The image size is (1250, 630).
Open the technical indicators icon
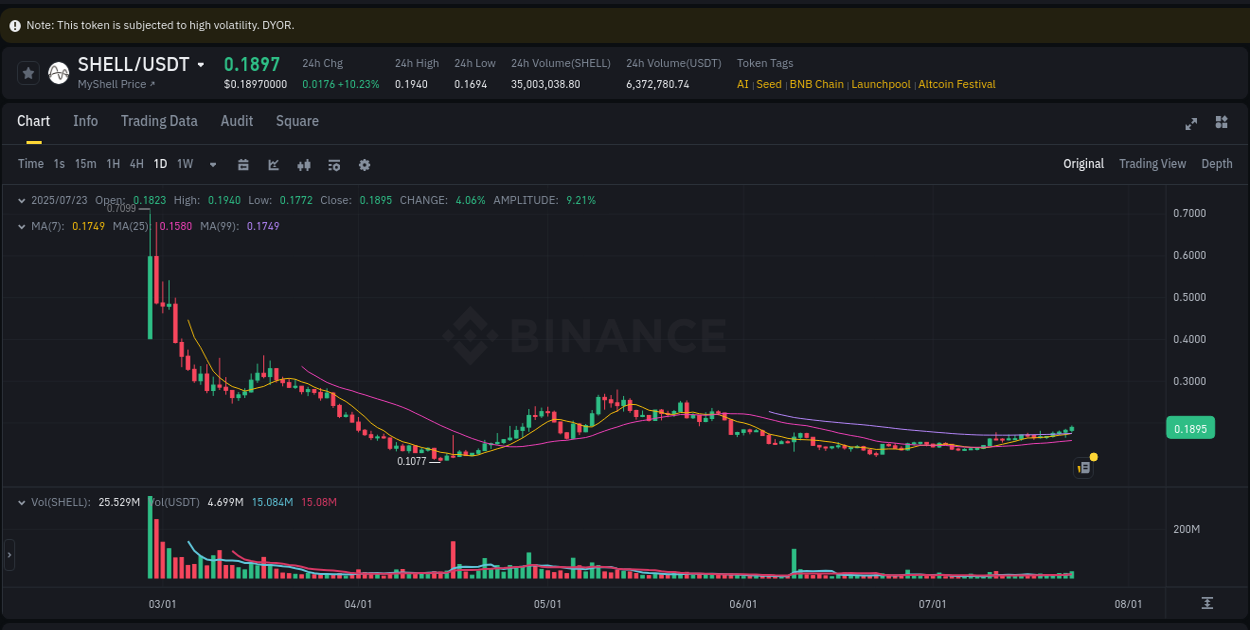pyautogui.click(x=334, y=164)
